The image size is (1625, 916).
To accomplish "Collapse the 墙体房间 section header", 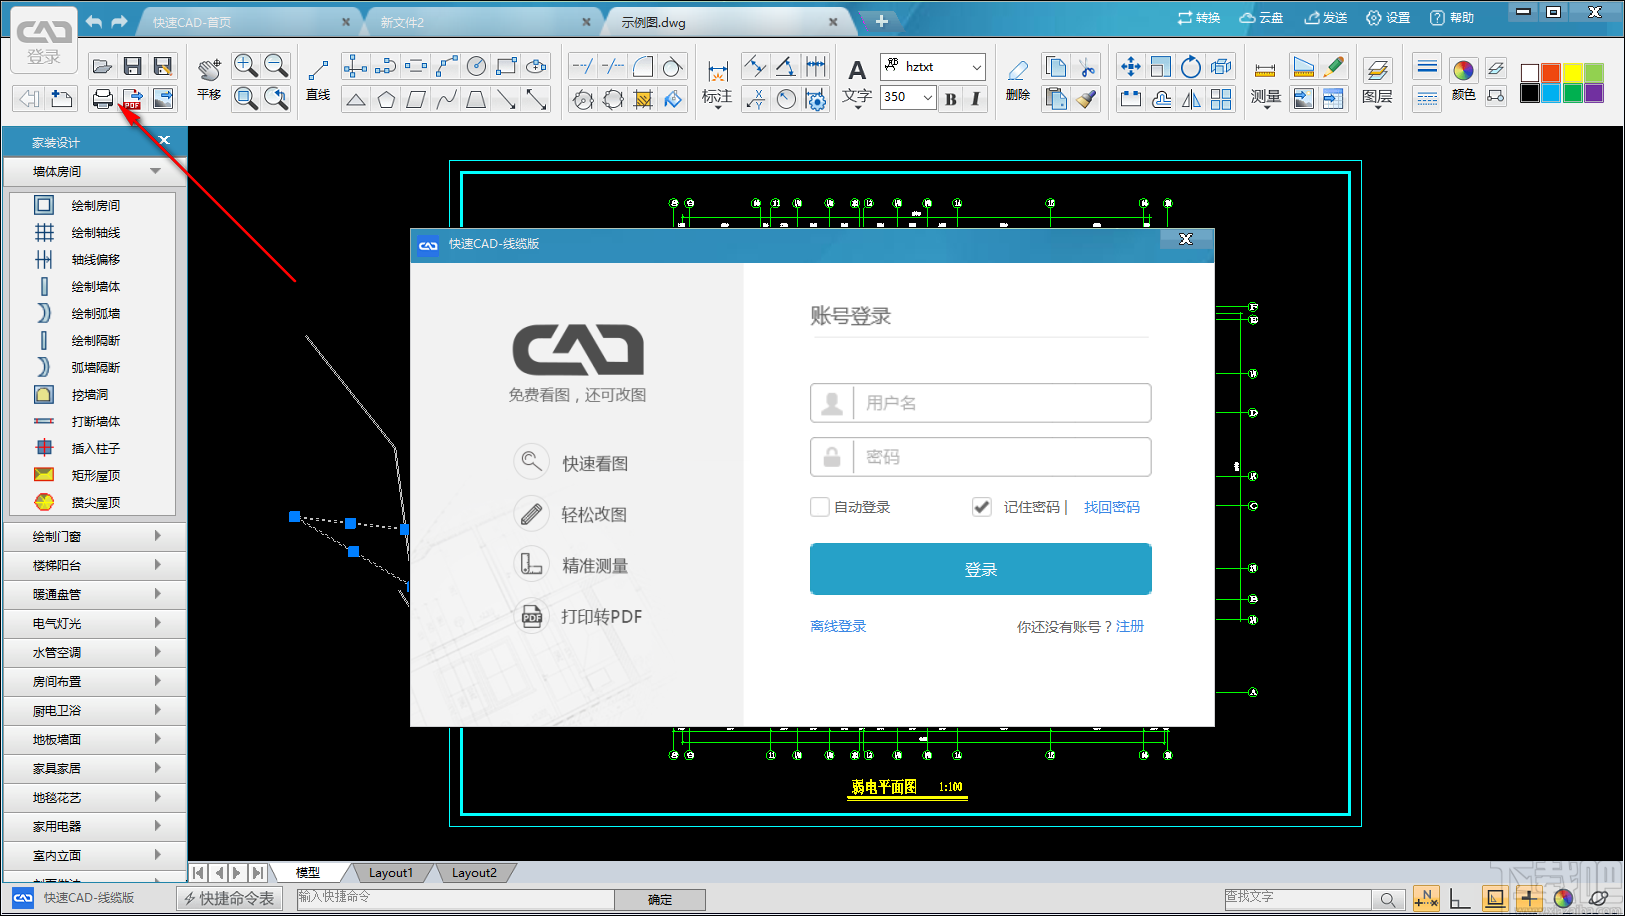I will tap(96, 171).
